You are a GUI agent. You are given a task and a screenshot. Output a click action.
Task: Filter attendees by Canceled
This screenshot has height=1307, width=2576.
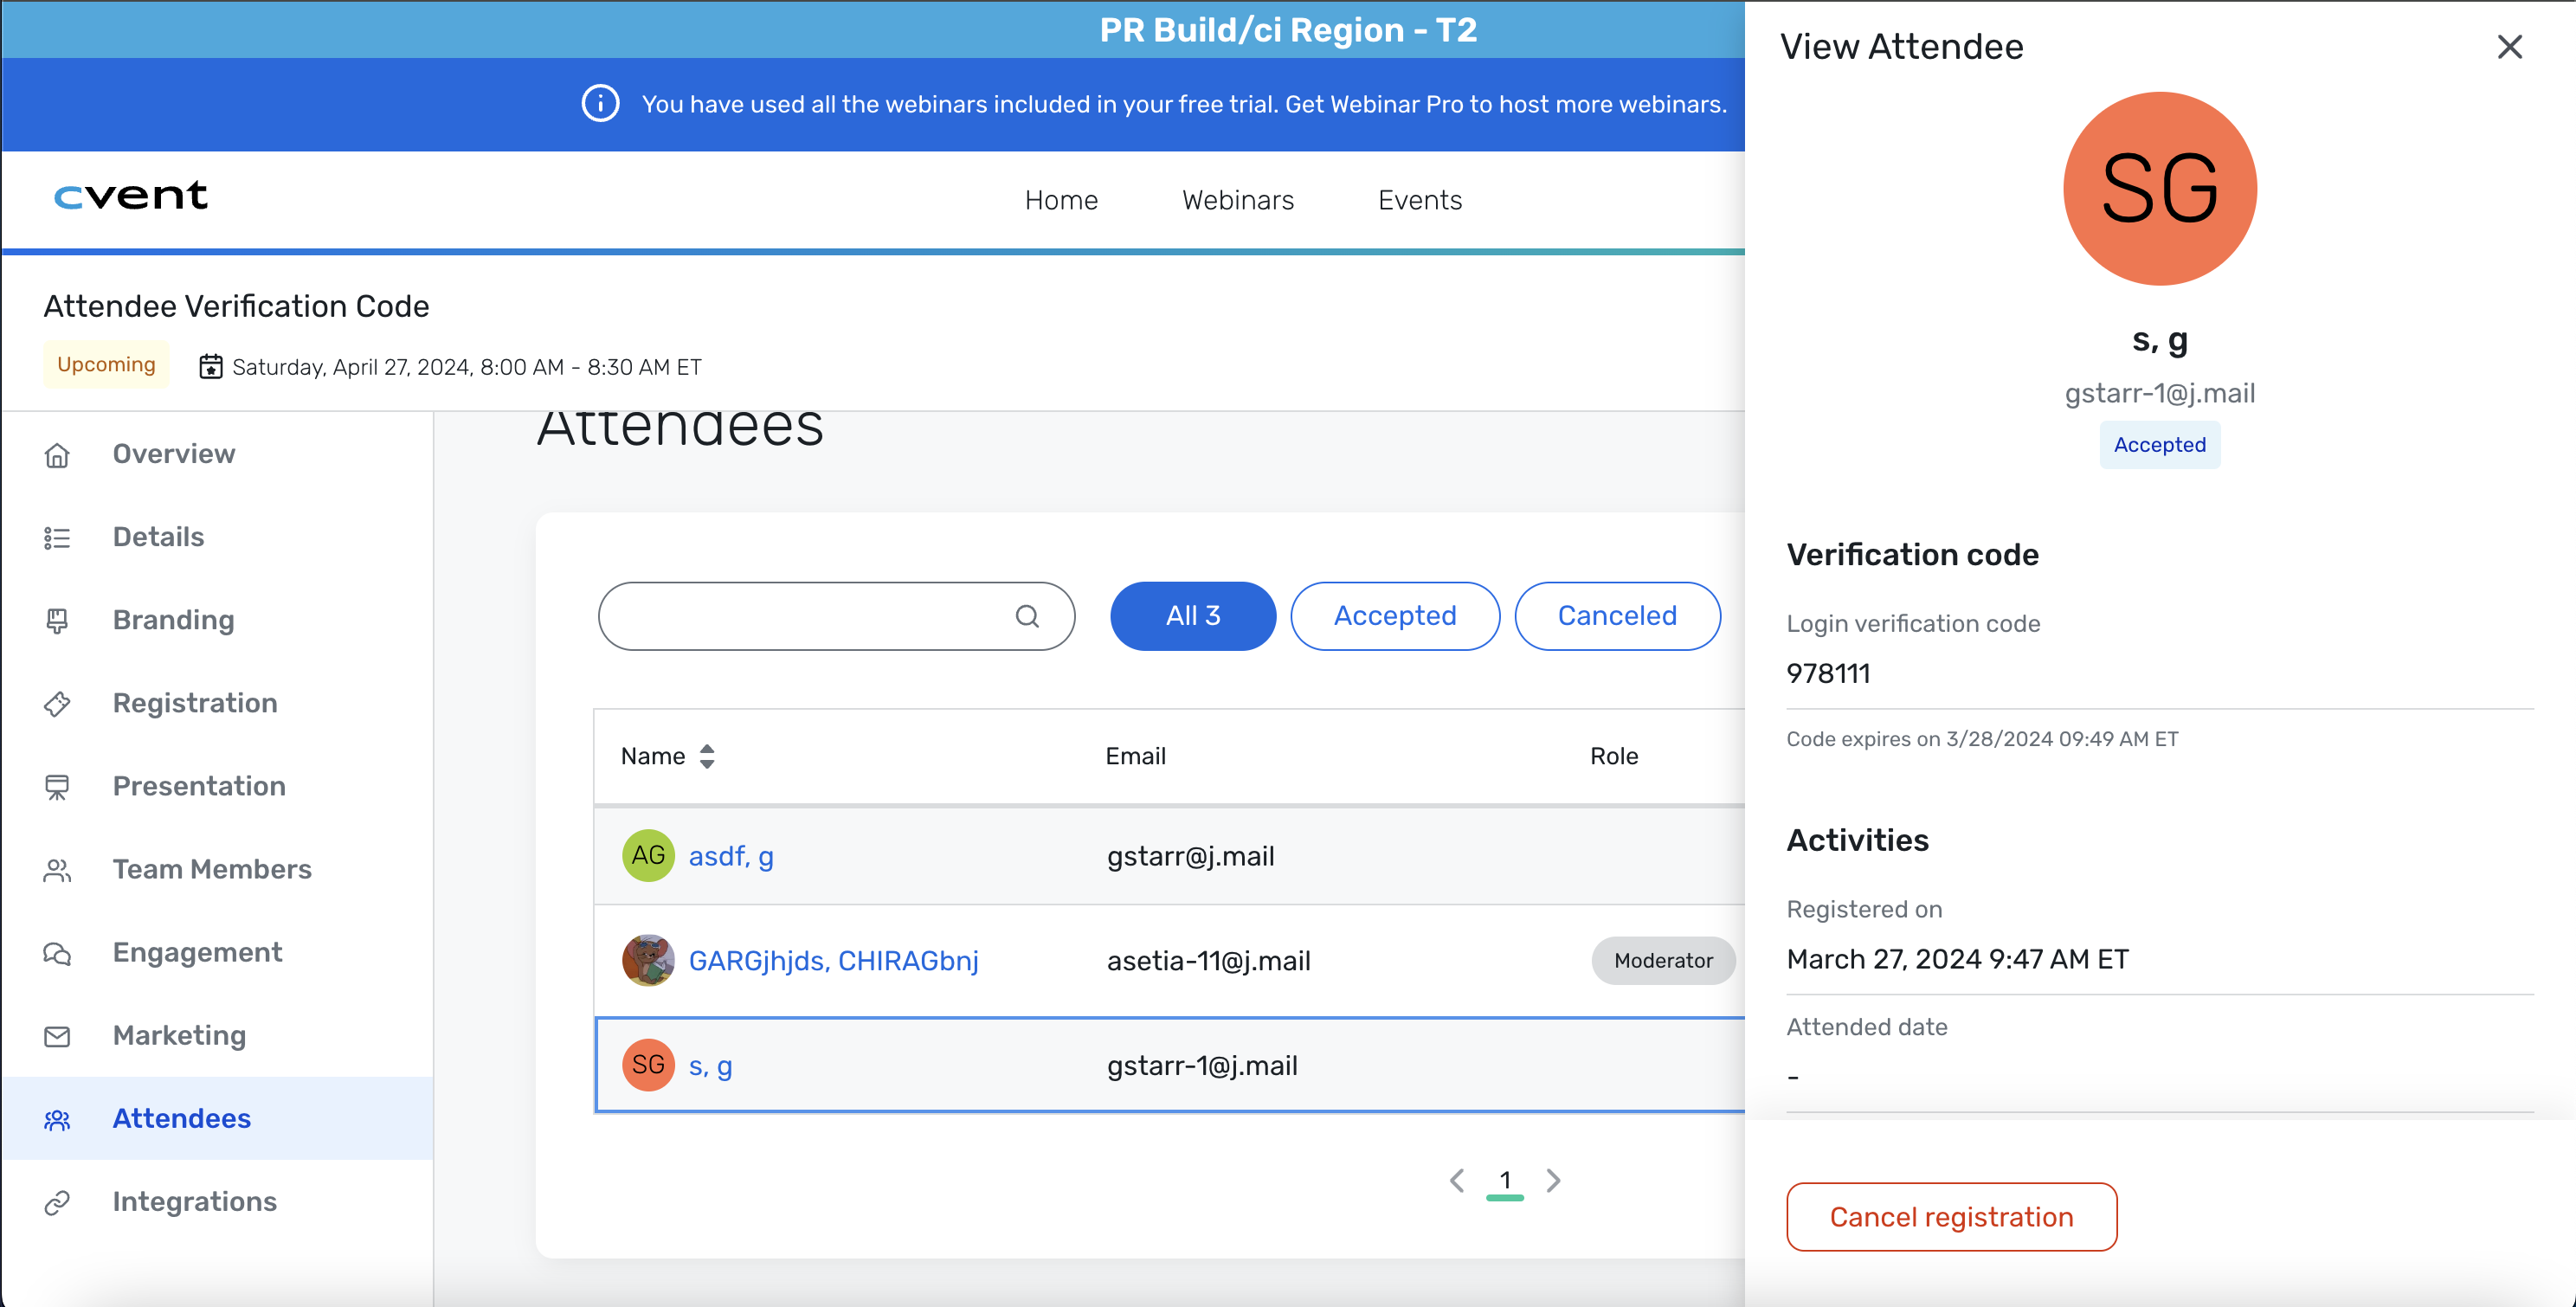click(1617, 616)
